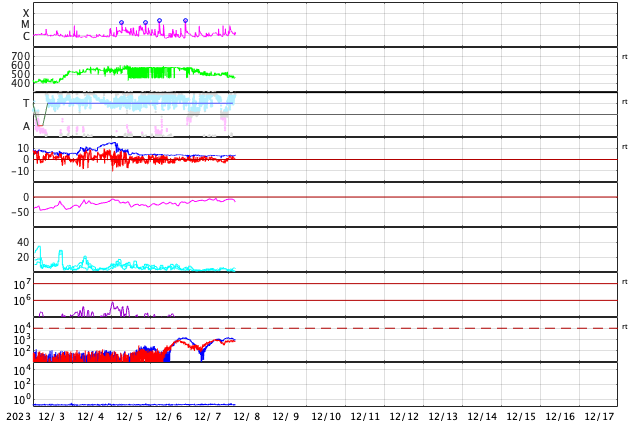
Task: Click the rt label beside the 700-400 panel
Action: tap(625, 57)
